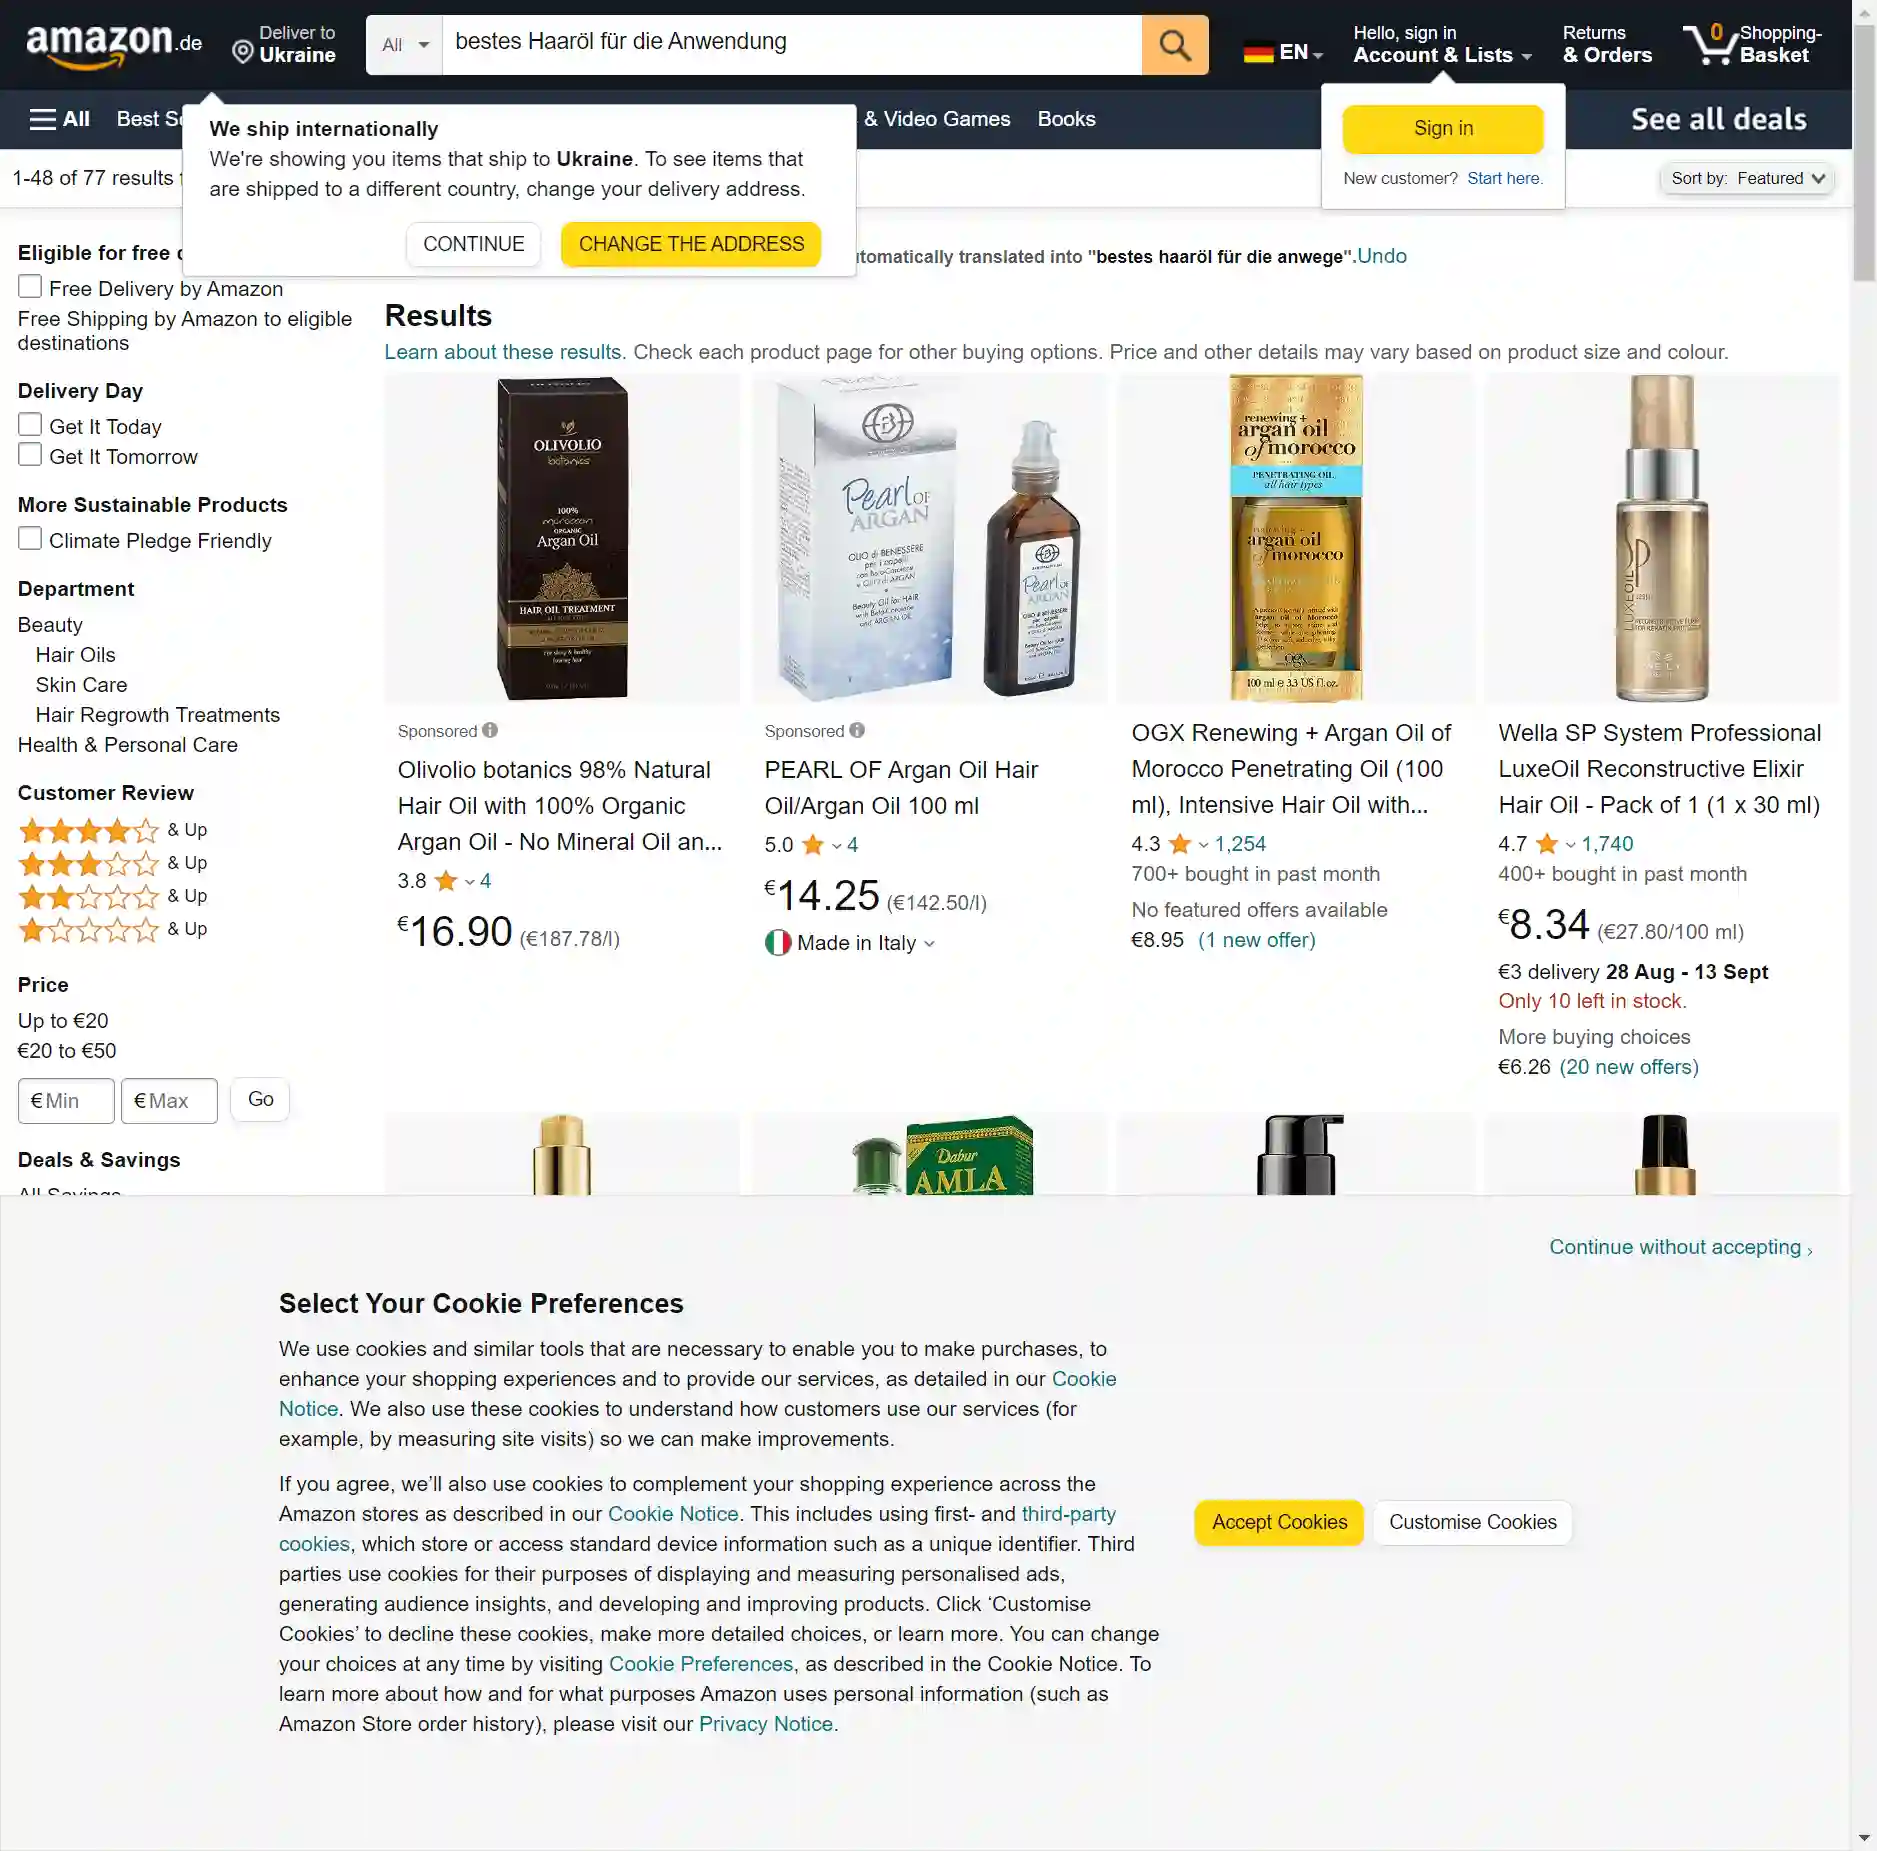
Task: Tick the Get It Today checkbox
Action: pyautogui.click(x=30, y=425)
